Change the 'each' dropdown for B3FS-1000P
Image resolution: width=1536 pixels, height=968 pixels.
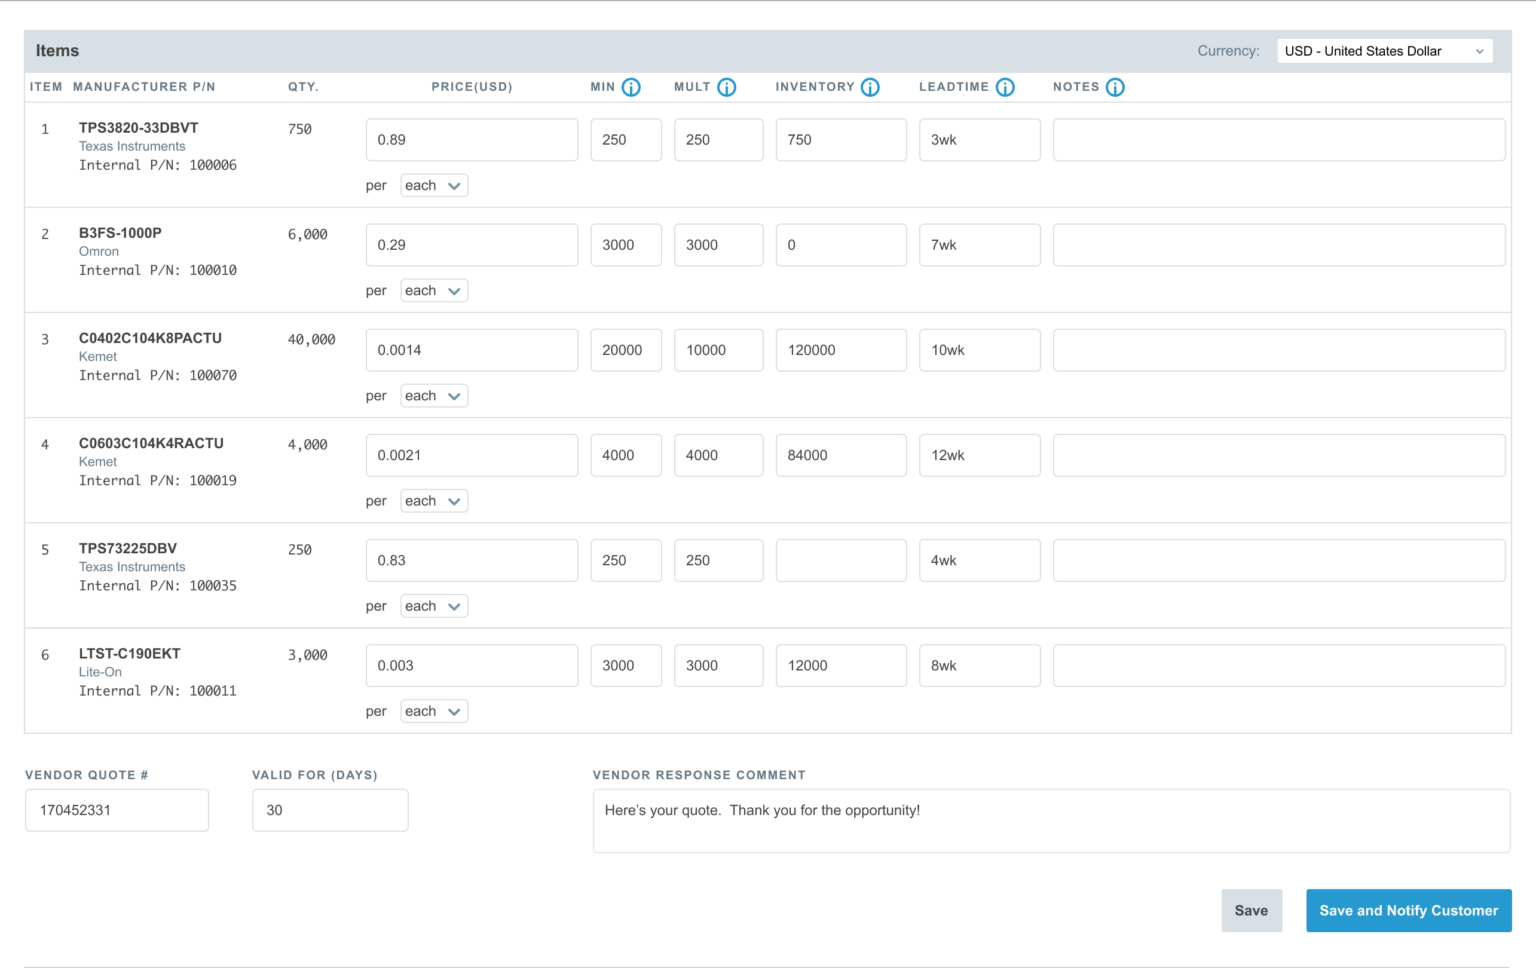[x=434, y=290]
